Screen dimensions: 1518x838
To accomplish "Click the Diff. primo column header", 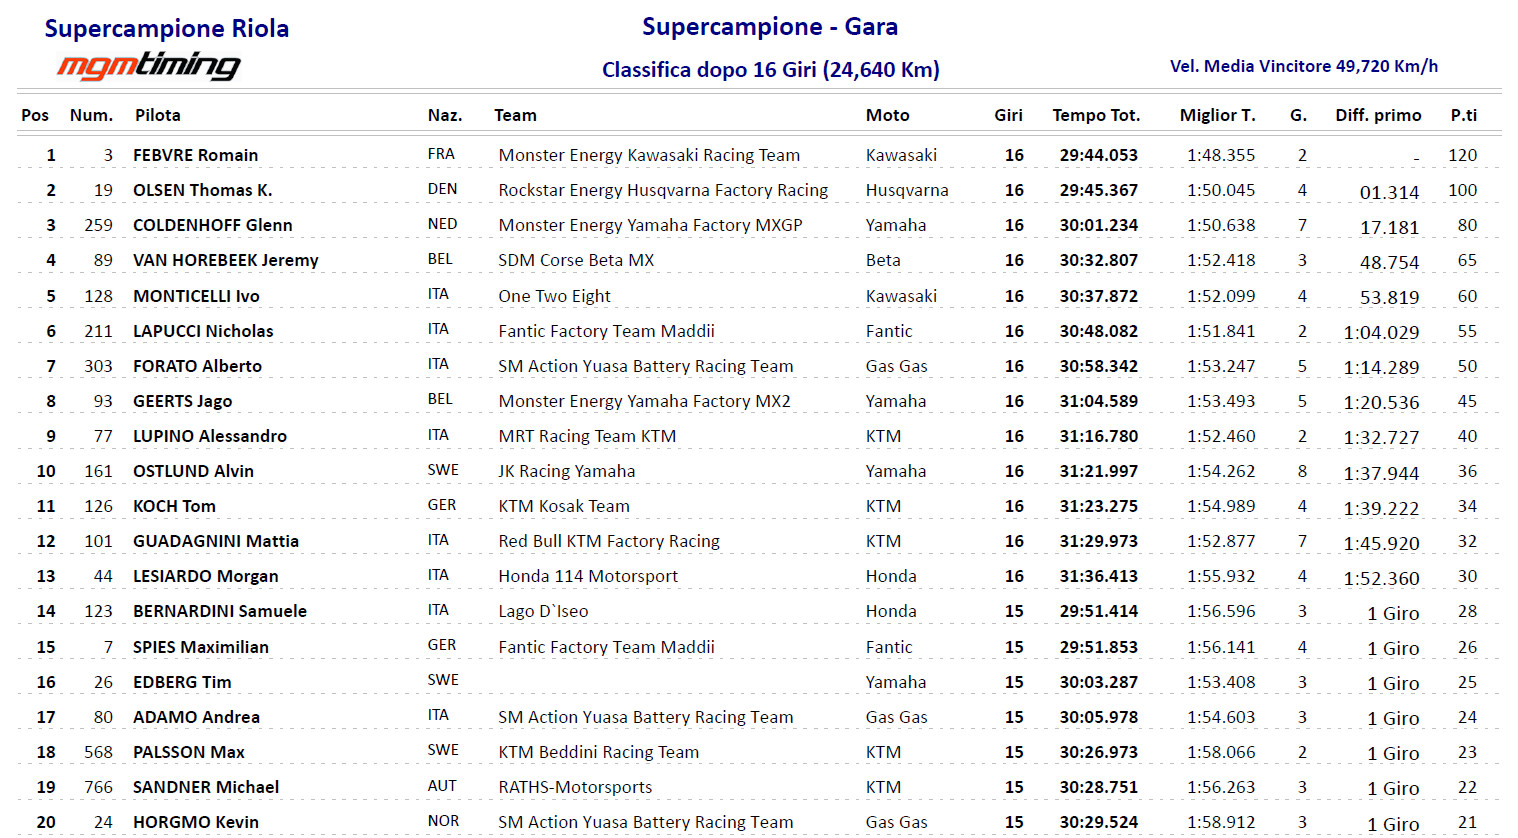I will point(1378,115).
